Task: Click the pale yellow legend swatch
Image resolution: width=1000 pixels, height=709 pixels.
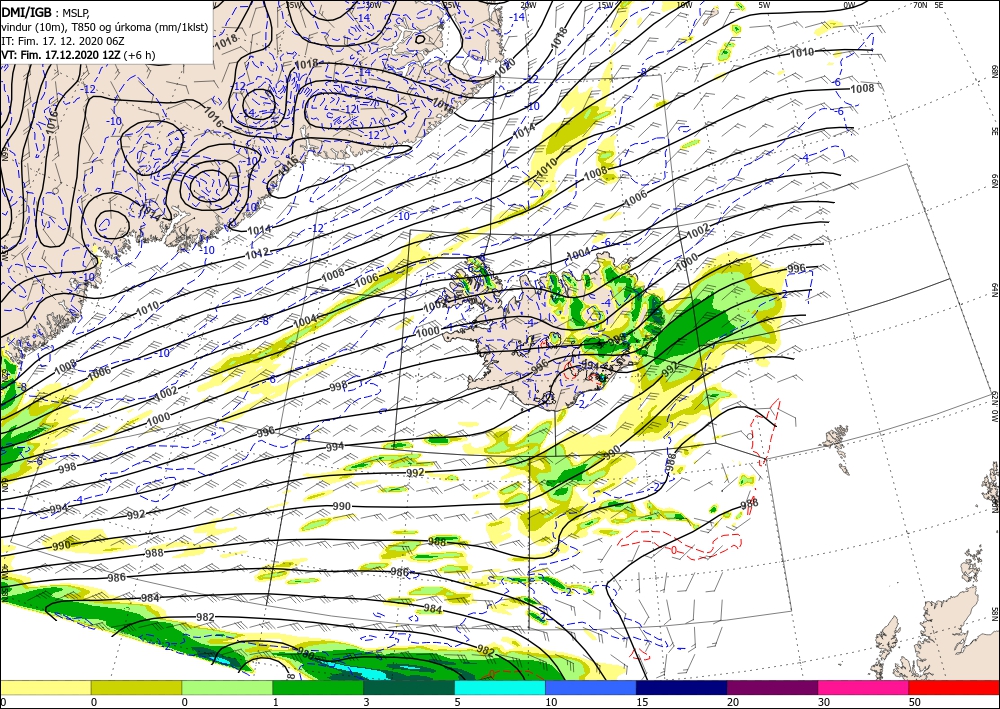Action: pos(45,687)
